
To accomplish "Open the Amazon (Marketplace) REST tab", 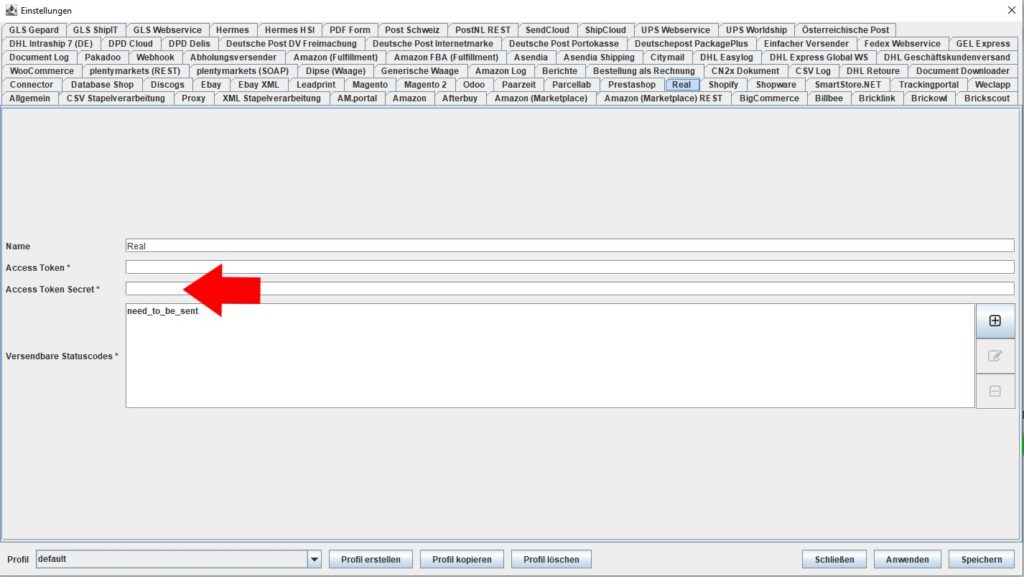I will [x=663, y=98].
